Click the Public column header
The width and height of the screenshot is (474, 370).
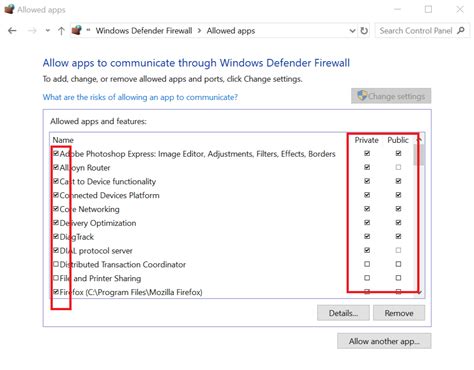coord(398,140)
